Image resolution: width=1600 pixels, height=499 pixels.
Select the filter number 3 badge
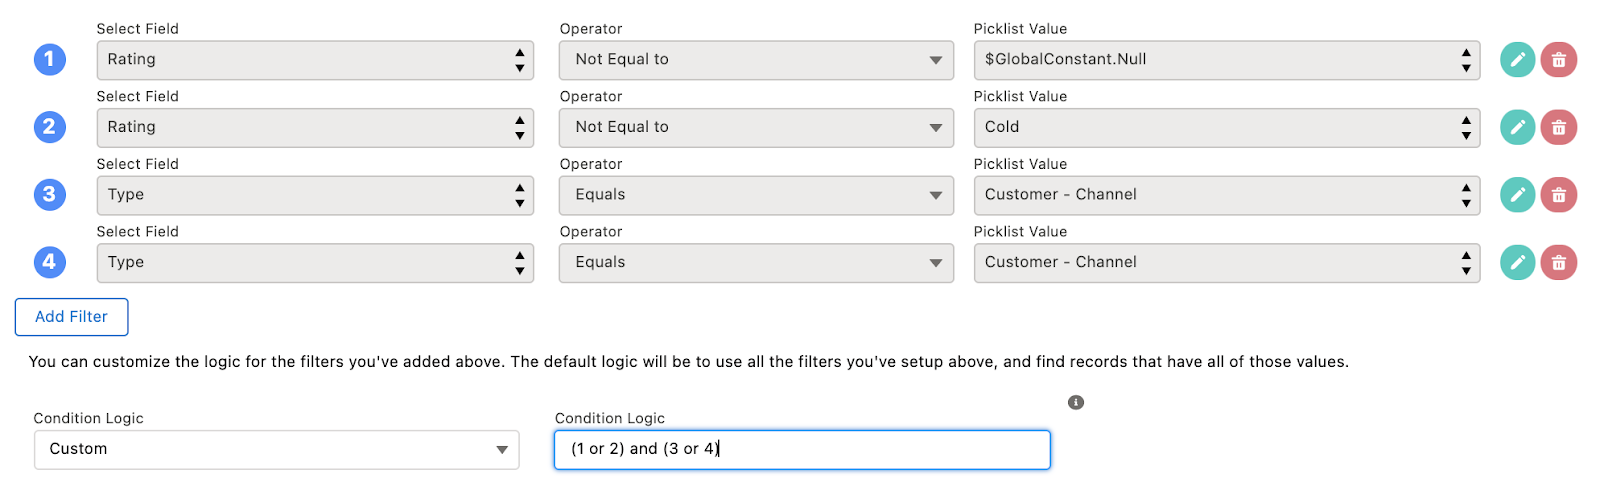point(50,195)
